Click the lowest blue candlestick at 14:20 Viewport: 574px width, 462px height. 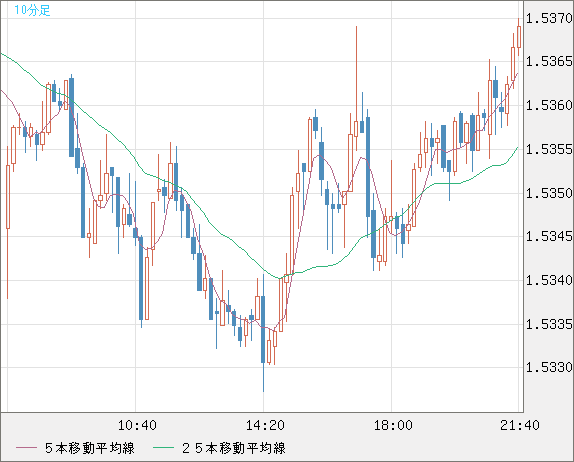click(263, 329)
